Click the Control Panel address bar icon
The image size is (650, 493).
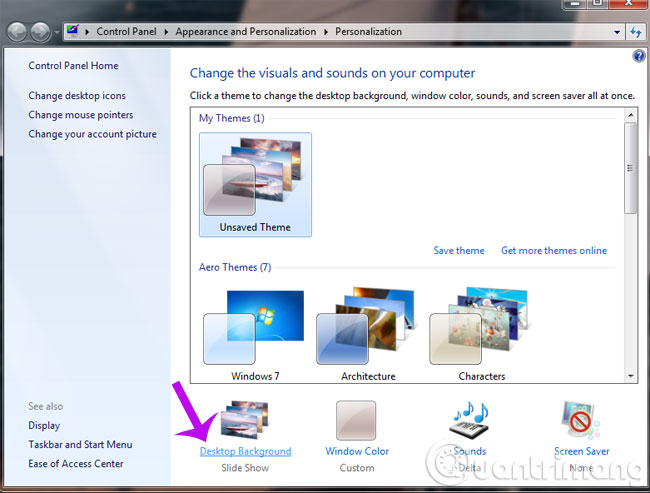point(73,31)
